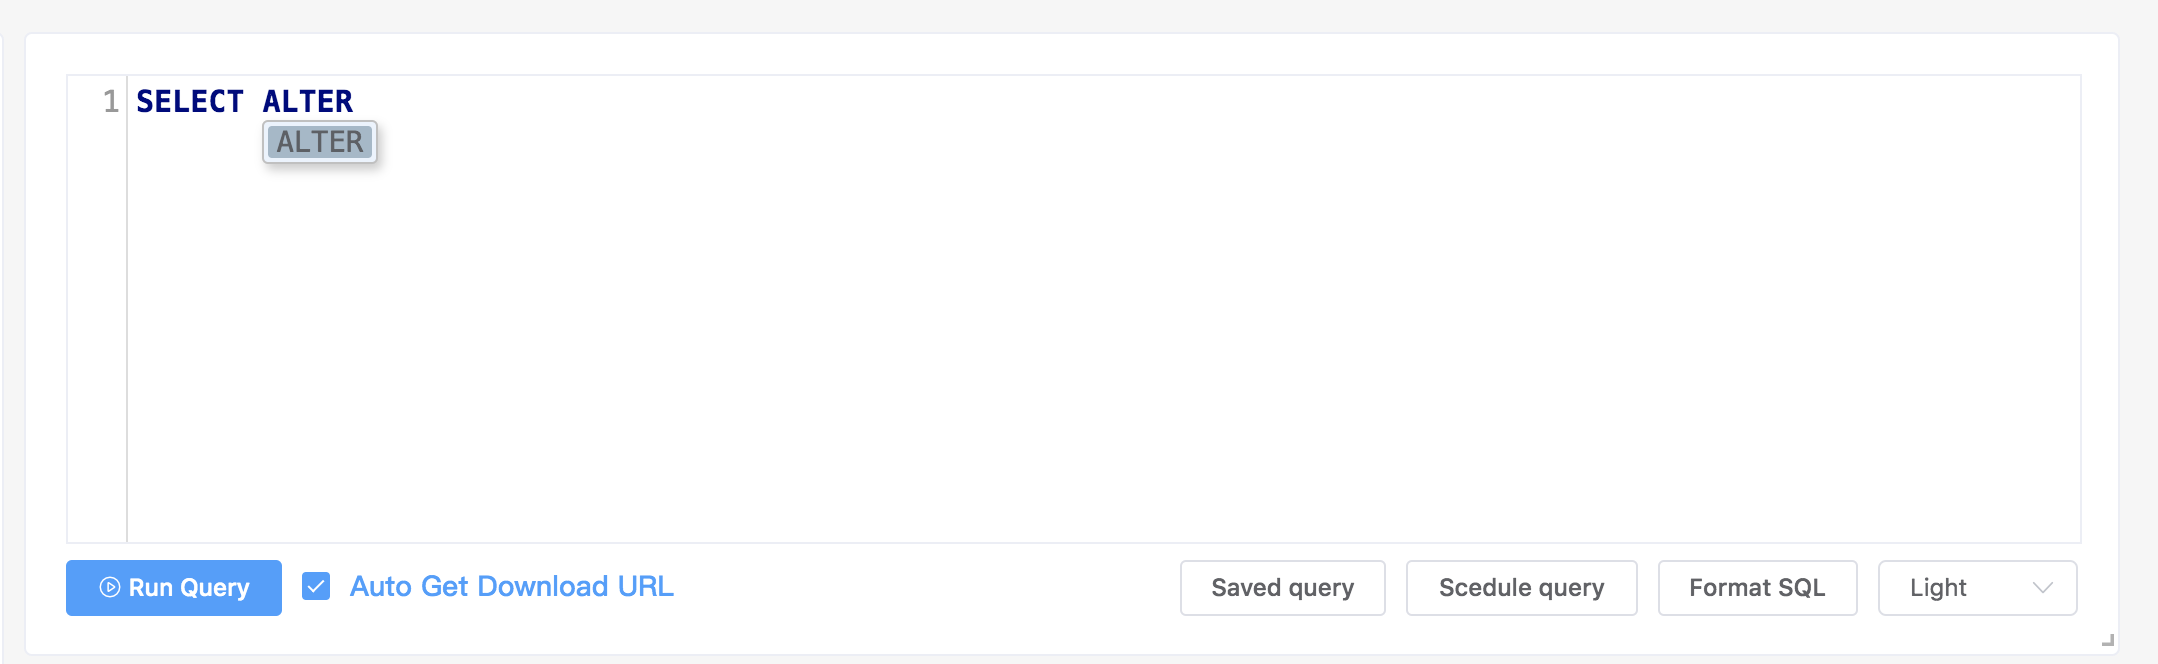Expand the theme selector chevron arrow

(2042, 588)
